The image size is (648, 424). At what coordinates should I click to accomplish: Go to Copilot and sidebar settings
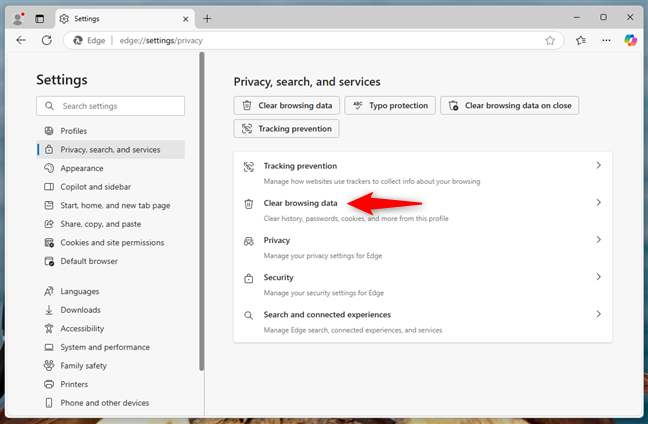click(x=110, y=187)
